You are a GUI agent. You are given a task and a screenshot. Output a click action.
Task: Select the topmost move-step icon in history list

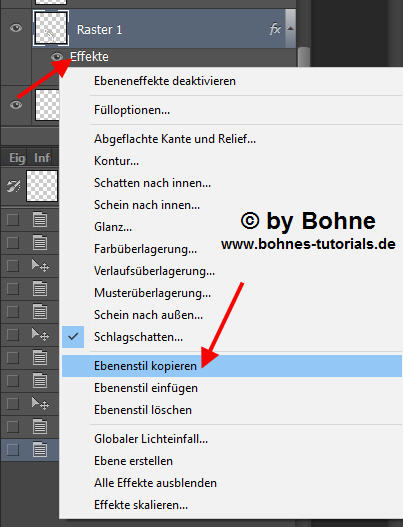click(40, 266)
